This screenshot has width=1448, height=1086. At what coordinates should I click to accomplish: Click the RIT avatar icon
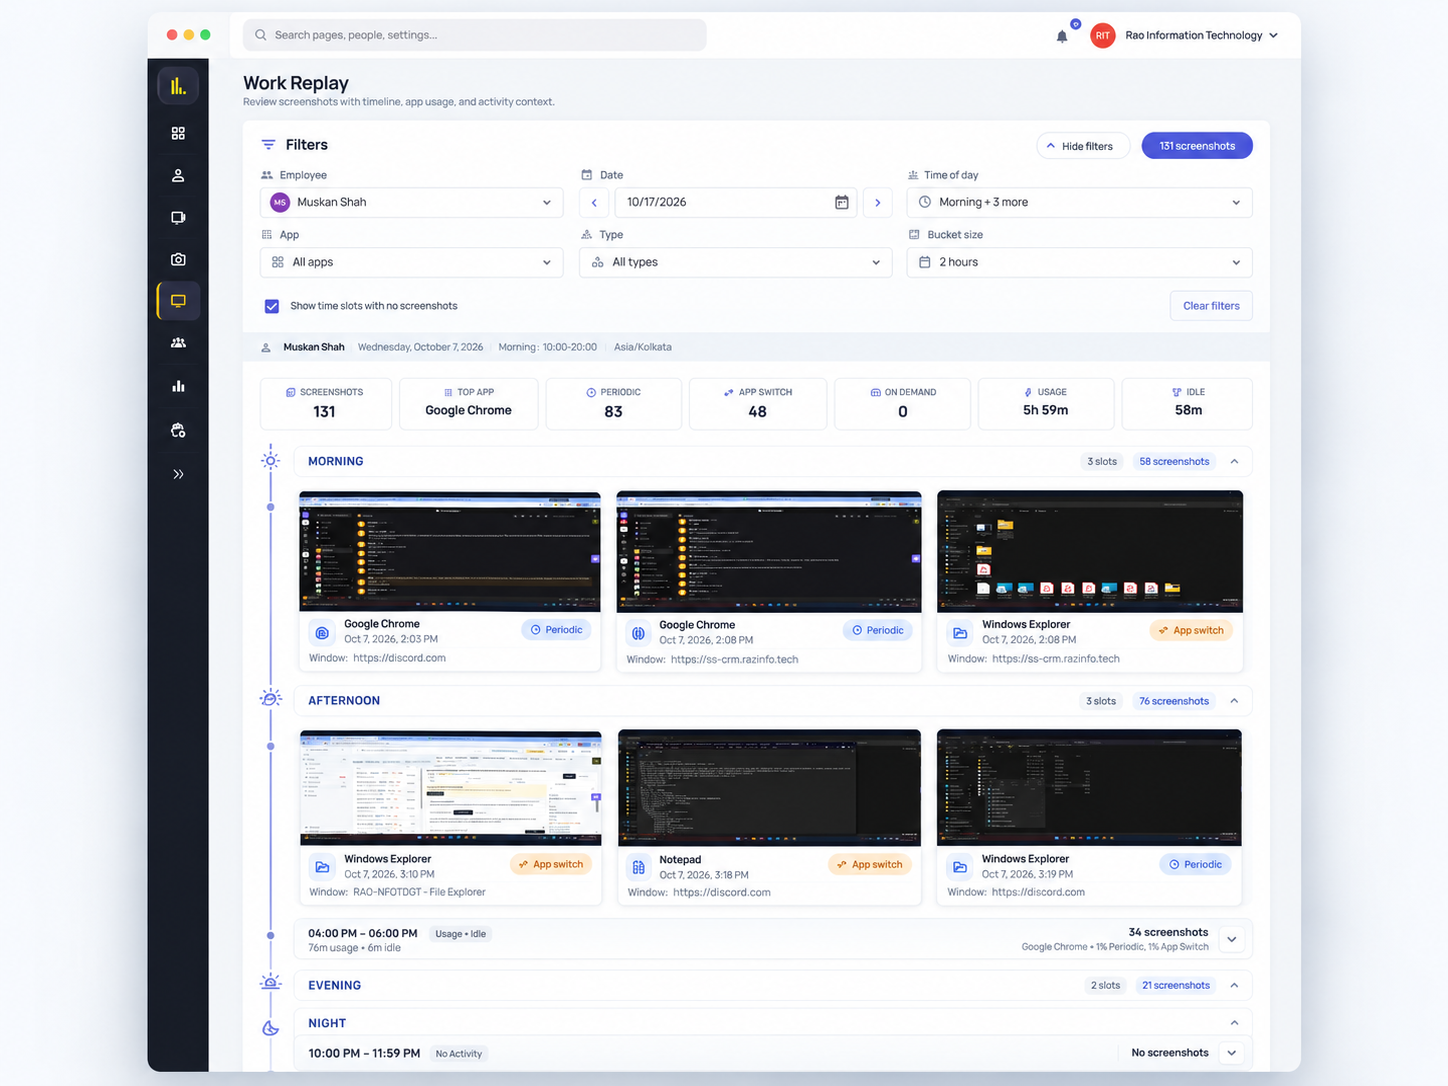(x=1102, y=35)
